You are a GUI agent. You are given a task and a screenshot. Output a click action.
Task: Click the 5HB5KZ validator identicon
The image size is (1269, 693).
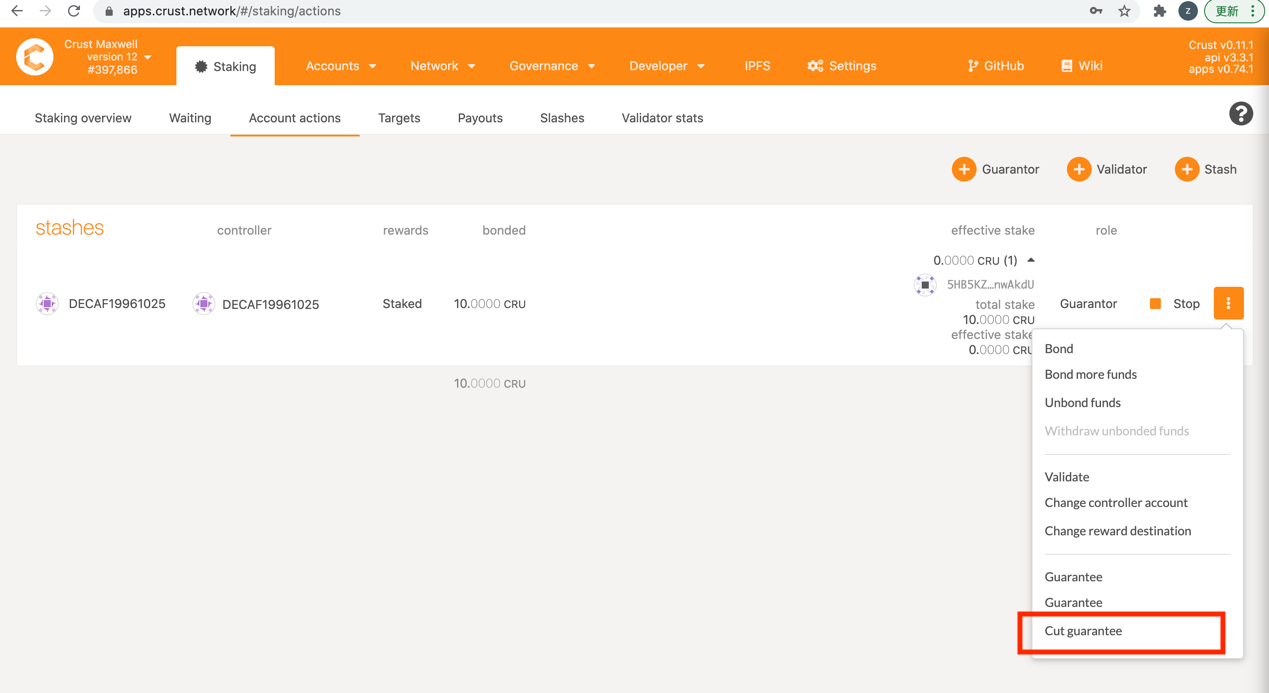[x=925, y=285]
